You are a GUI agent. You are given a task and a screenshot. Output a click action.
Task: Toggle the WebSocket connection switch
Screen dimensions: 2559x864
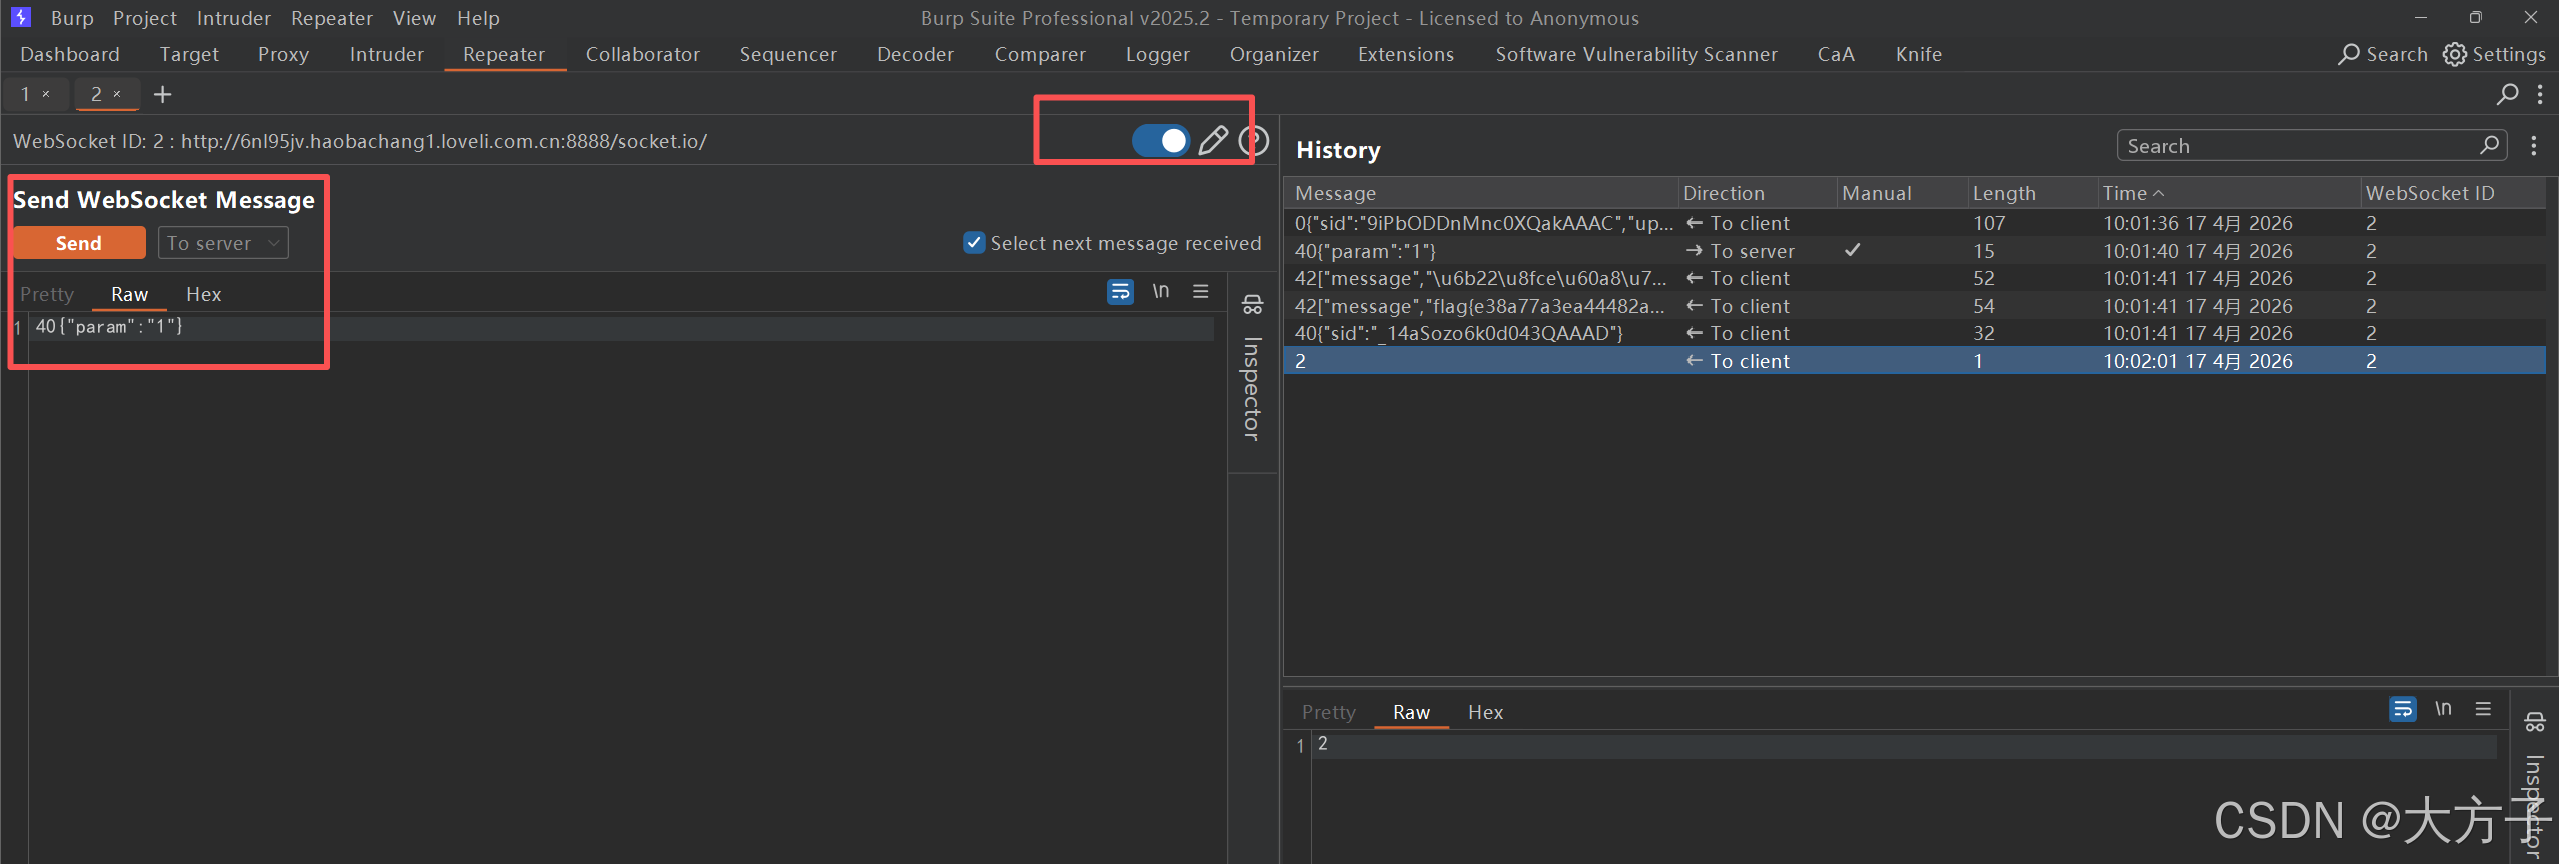pyautogui.click(x=1160, y=141)
